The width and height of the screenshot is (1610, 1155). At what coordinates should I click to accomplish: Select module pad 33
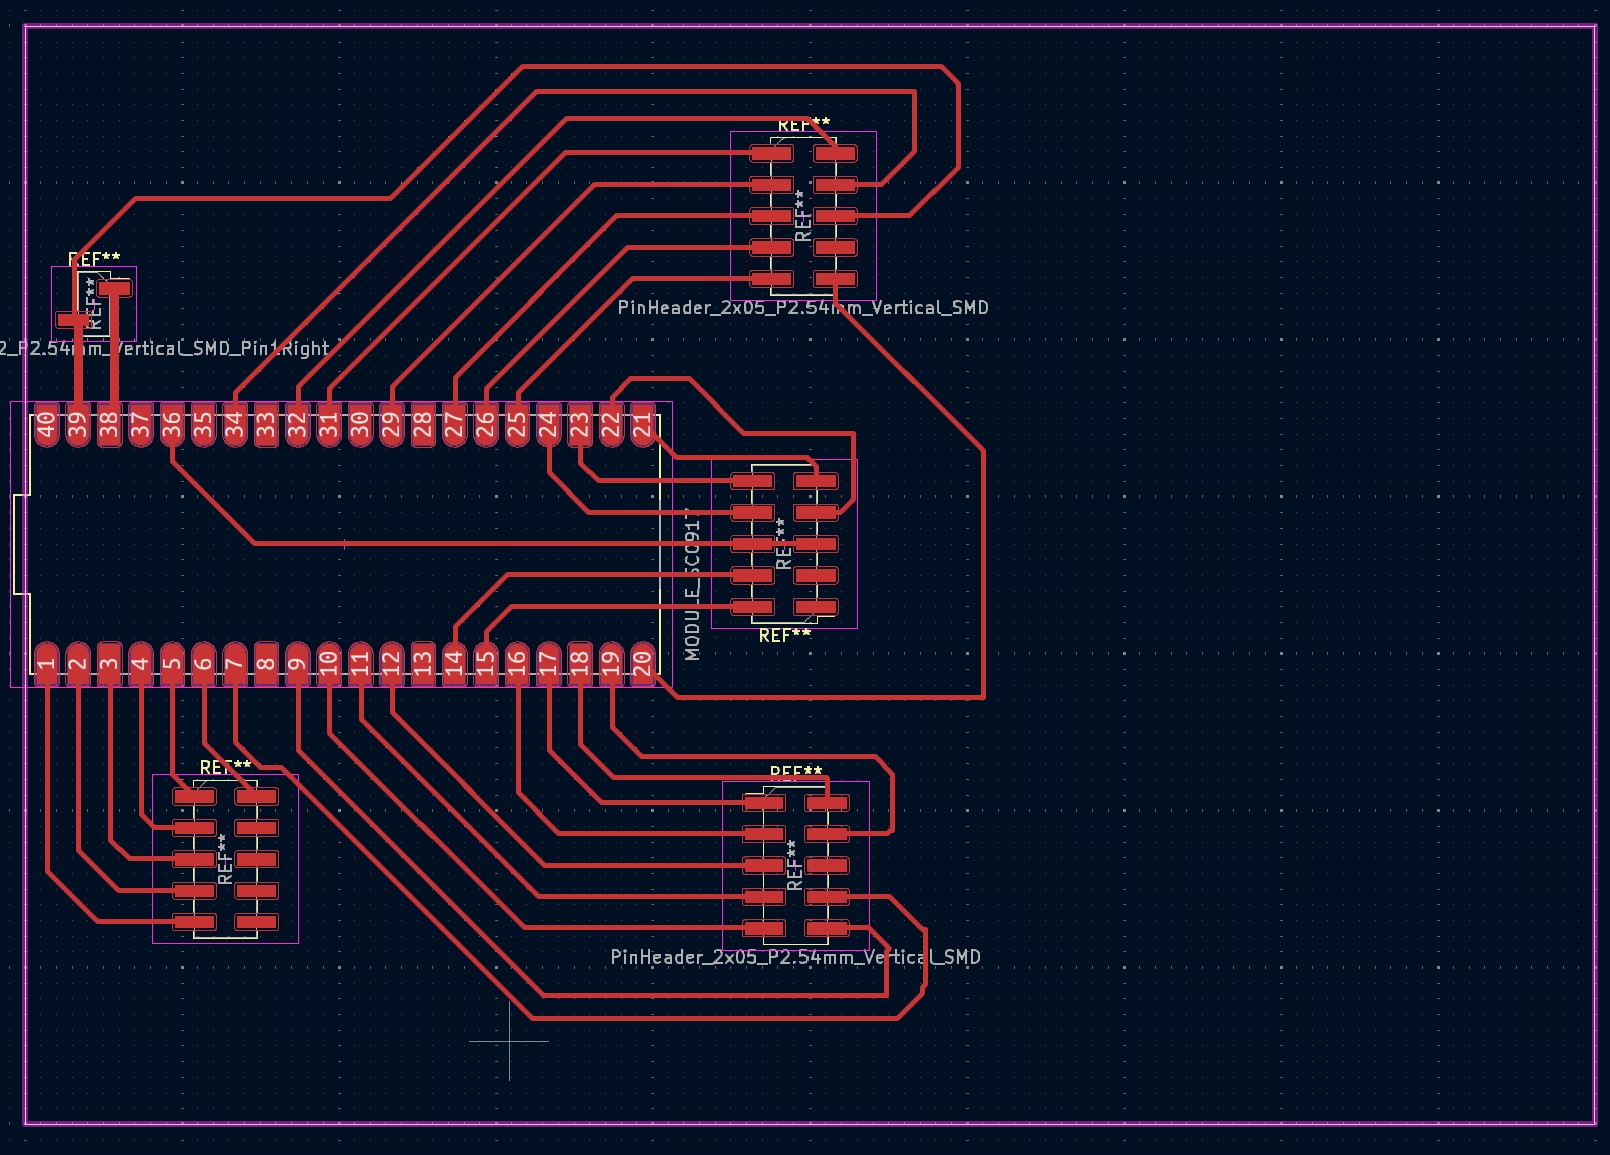[x=266, y=425]
